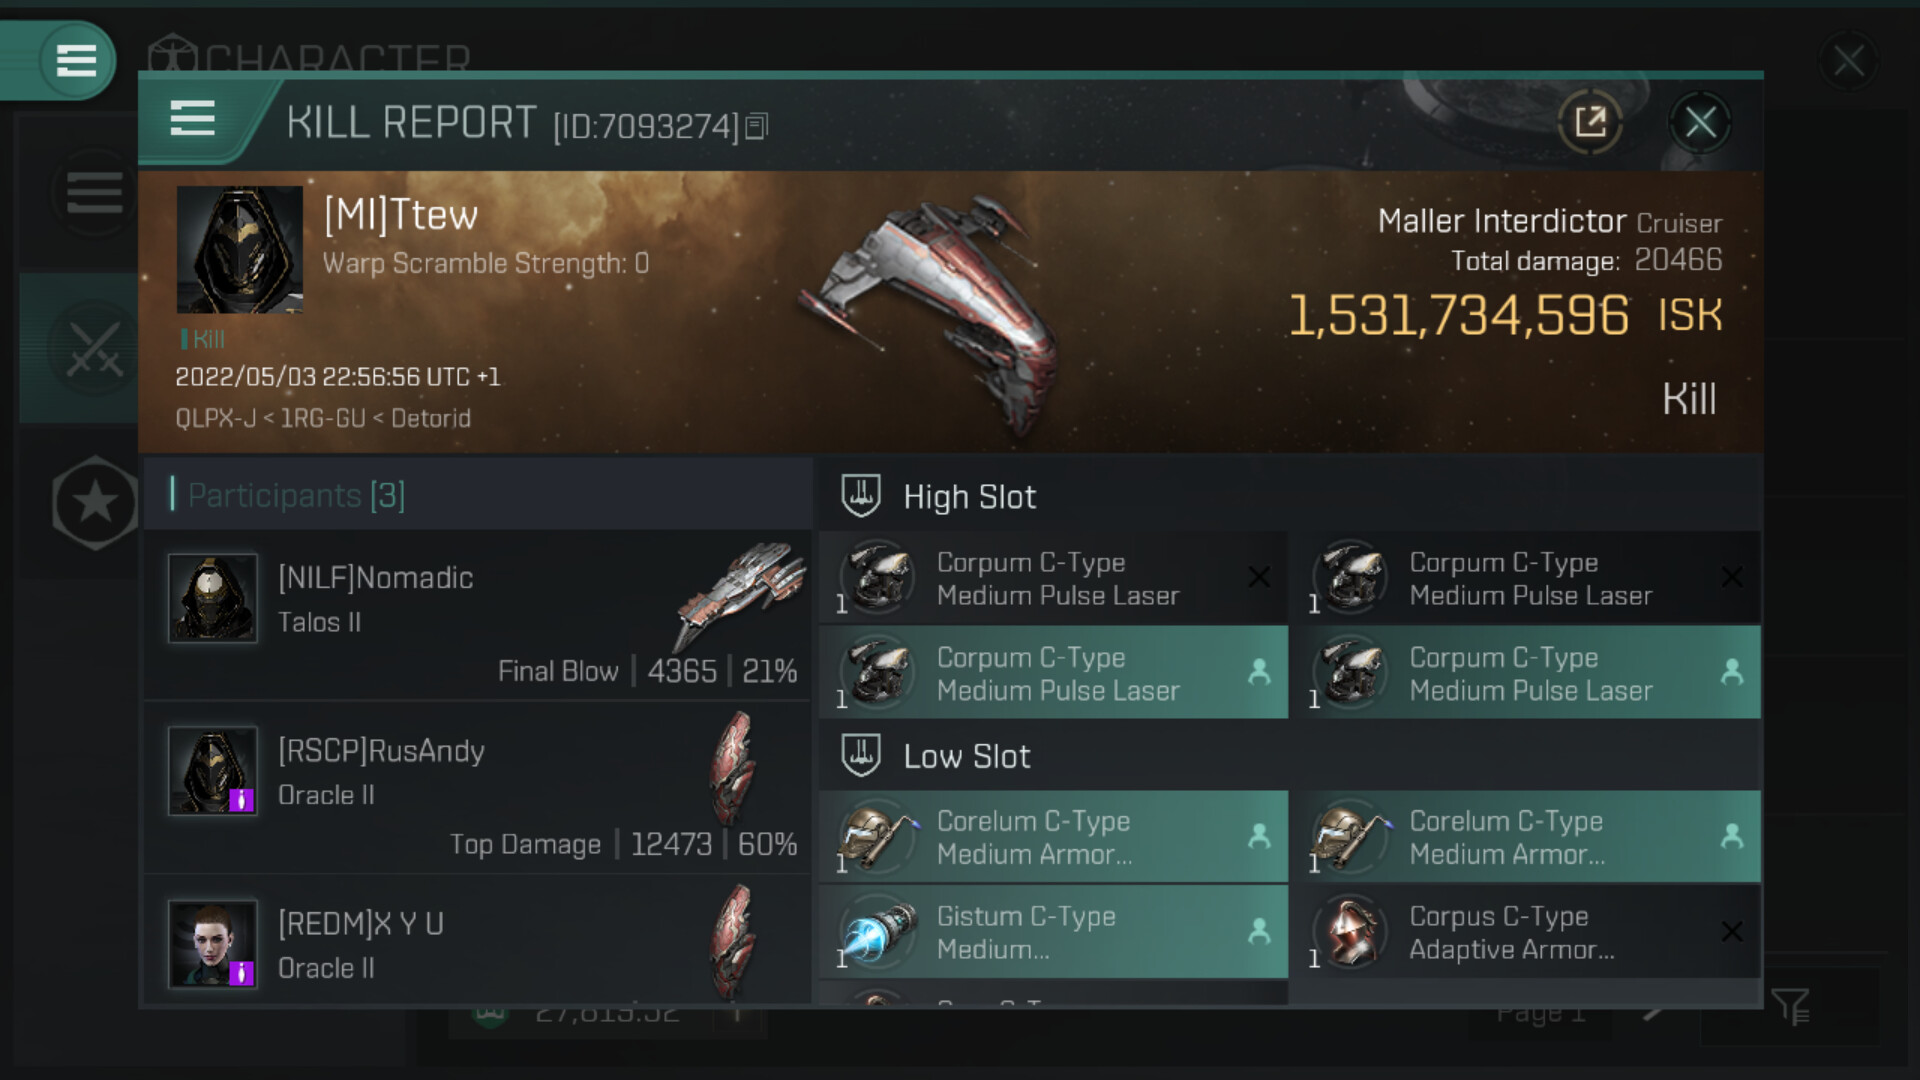Select the star badge sidebar icon
The image size is (1920, 1080).
[95, 502]
